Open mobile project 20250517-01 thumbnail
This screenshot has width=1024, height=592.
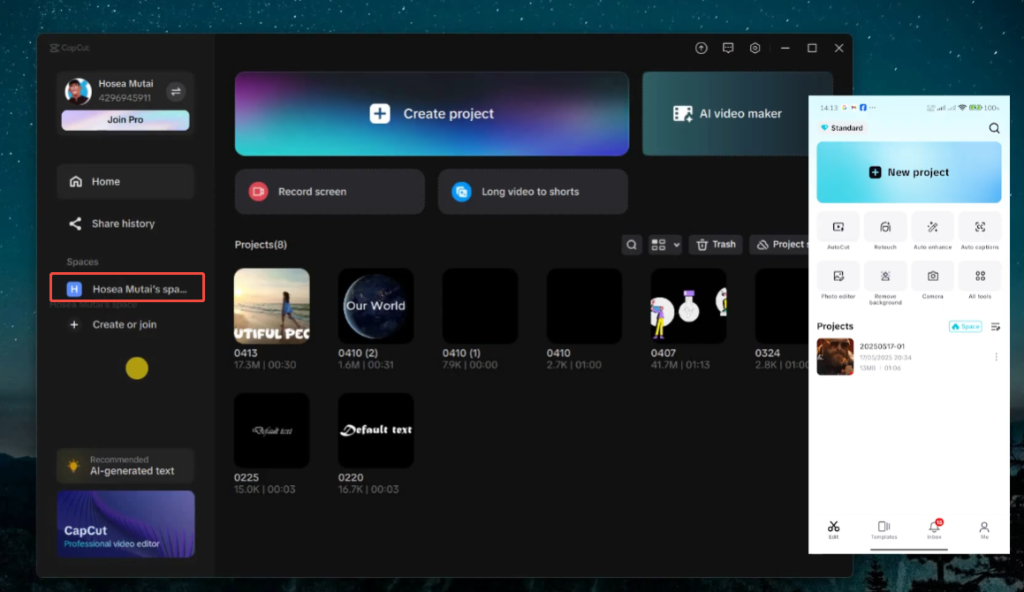pos(835,357)
